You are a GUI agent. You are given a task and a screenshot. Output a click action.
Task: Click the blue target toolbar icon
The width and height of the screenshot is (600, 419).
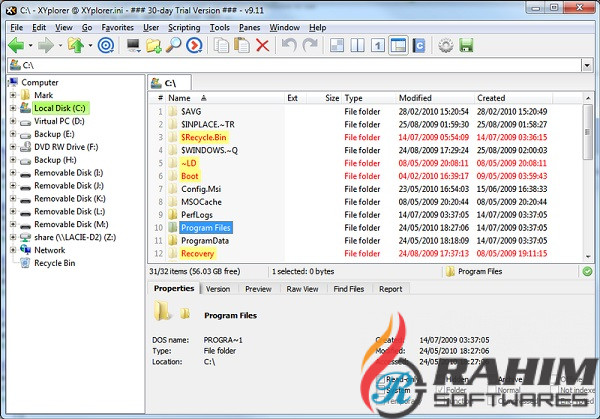coord(106,46)
